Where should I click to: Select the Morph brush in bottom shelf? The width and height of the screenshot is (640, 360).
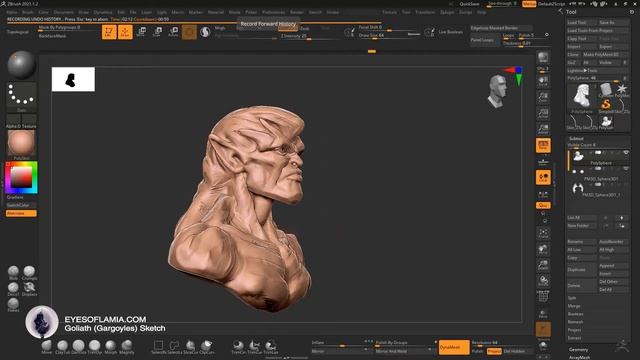[x=110, y=347]
